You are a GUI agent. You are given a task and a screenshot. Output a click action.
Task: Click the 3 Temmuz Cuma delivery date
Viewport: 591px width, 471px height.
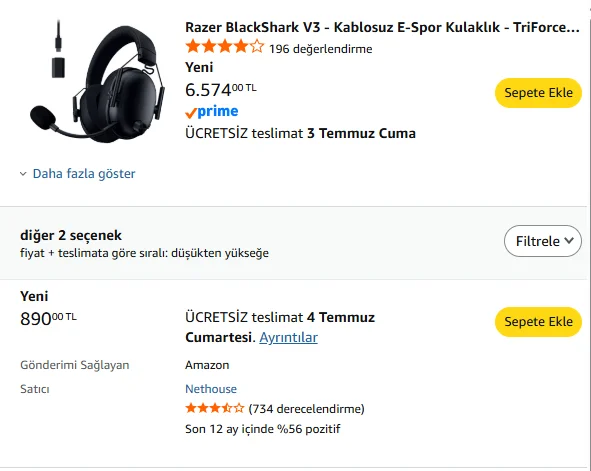tap(361, 133)
